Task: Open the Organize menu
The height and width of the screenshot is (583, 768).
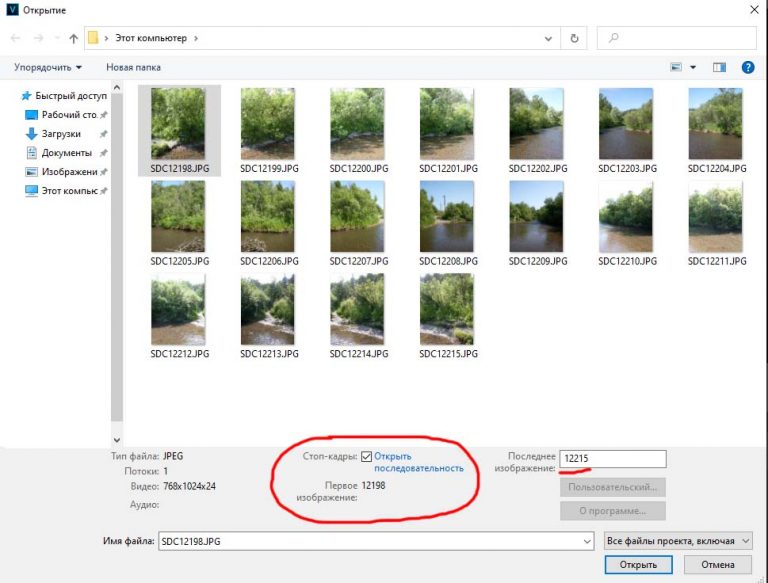Action: (48, 67)
